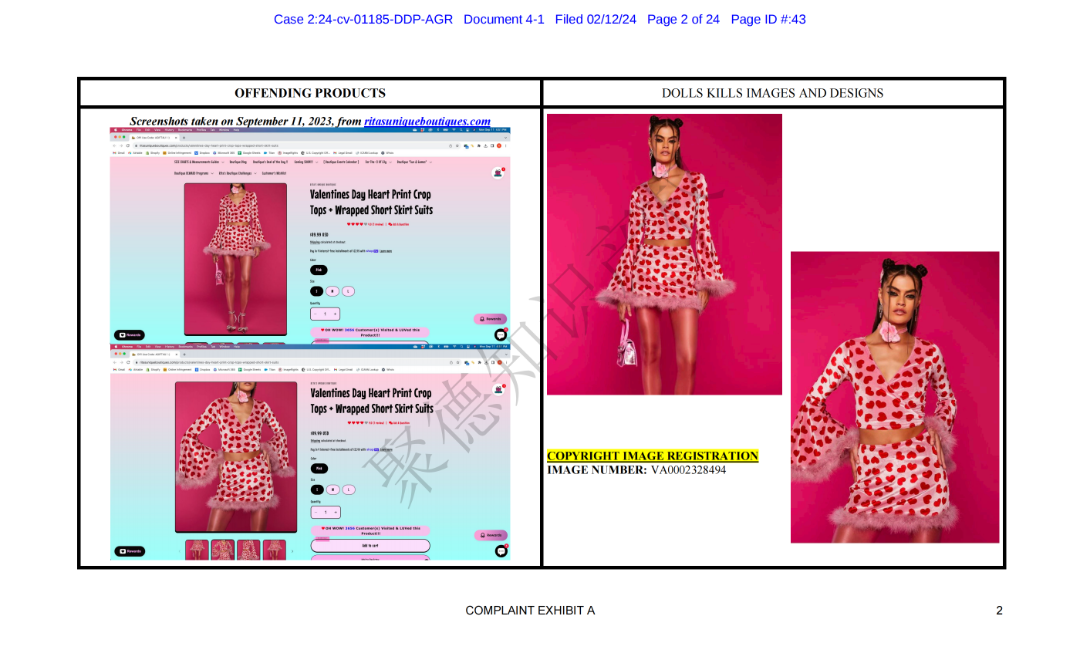Viewport: 1080px width, 655px height.
Task: Click new tab plus in upper screenshot
Action: point(184,138)
